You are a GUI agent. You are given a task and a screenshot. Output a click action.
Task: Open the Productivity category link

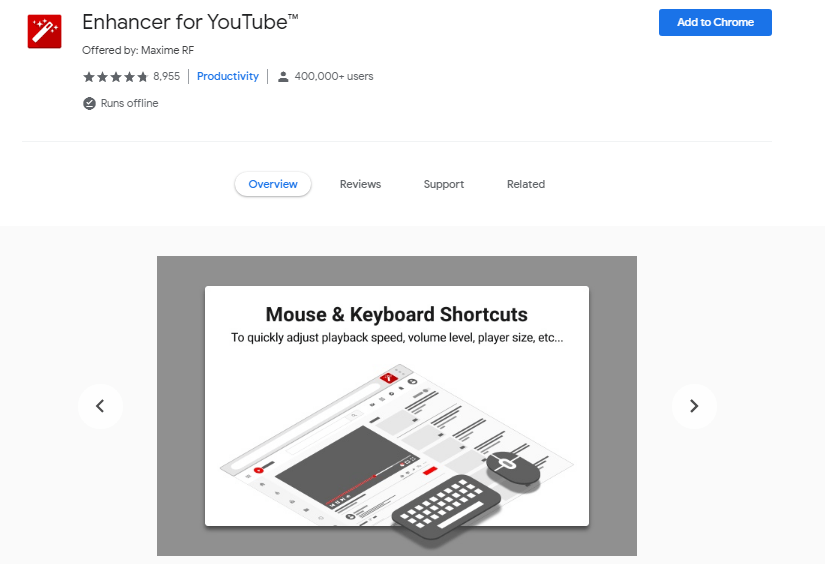(x=228, y=76)
